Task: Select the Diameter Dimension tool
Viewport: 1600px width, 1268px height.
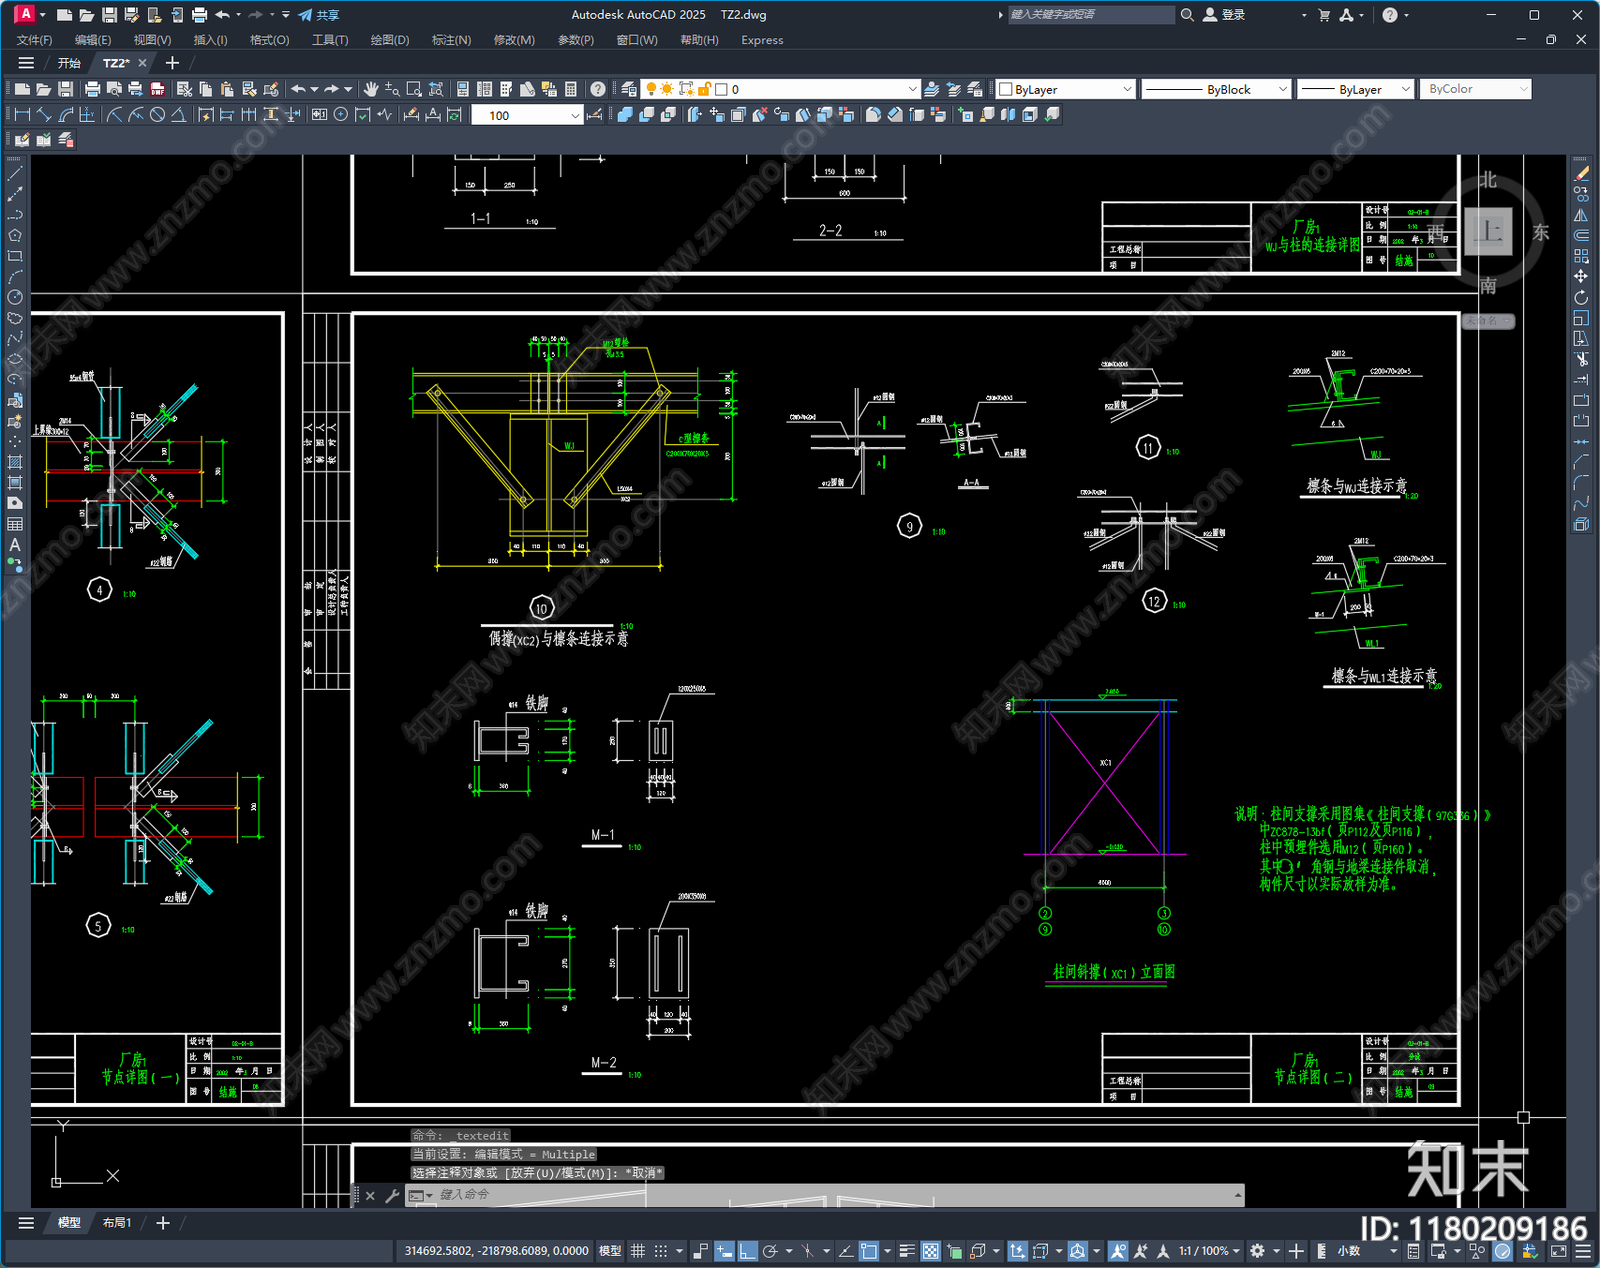Action: (x=157, y=115)
